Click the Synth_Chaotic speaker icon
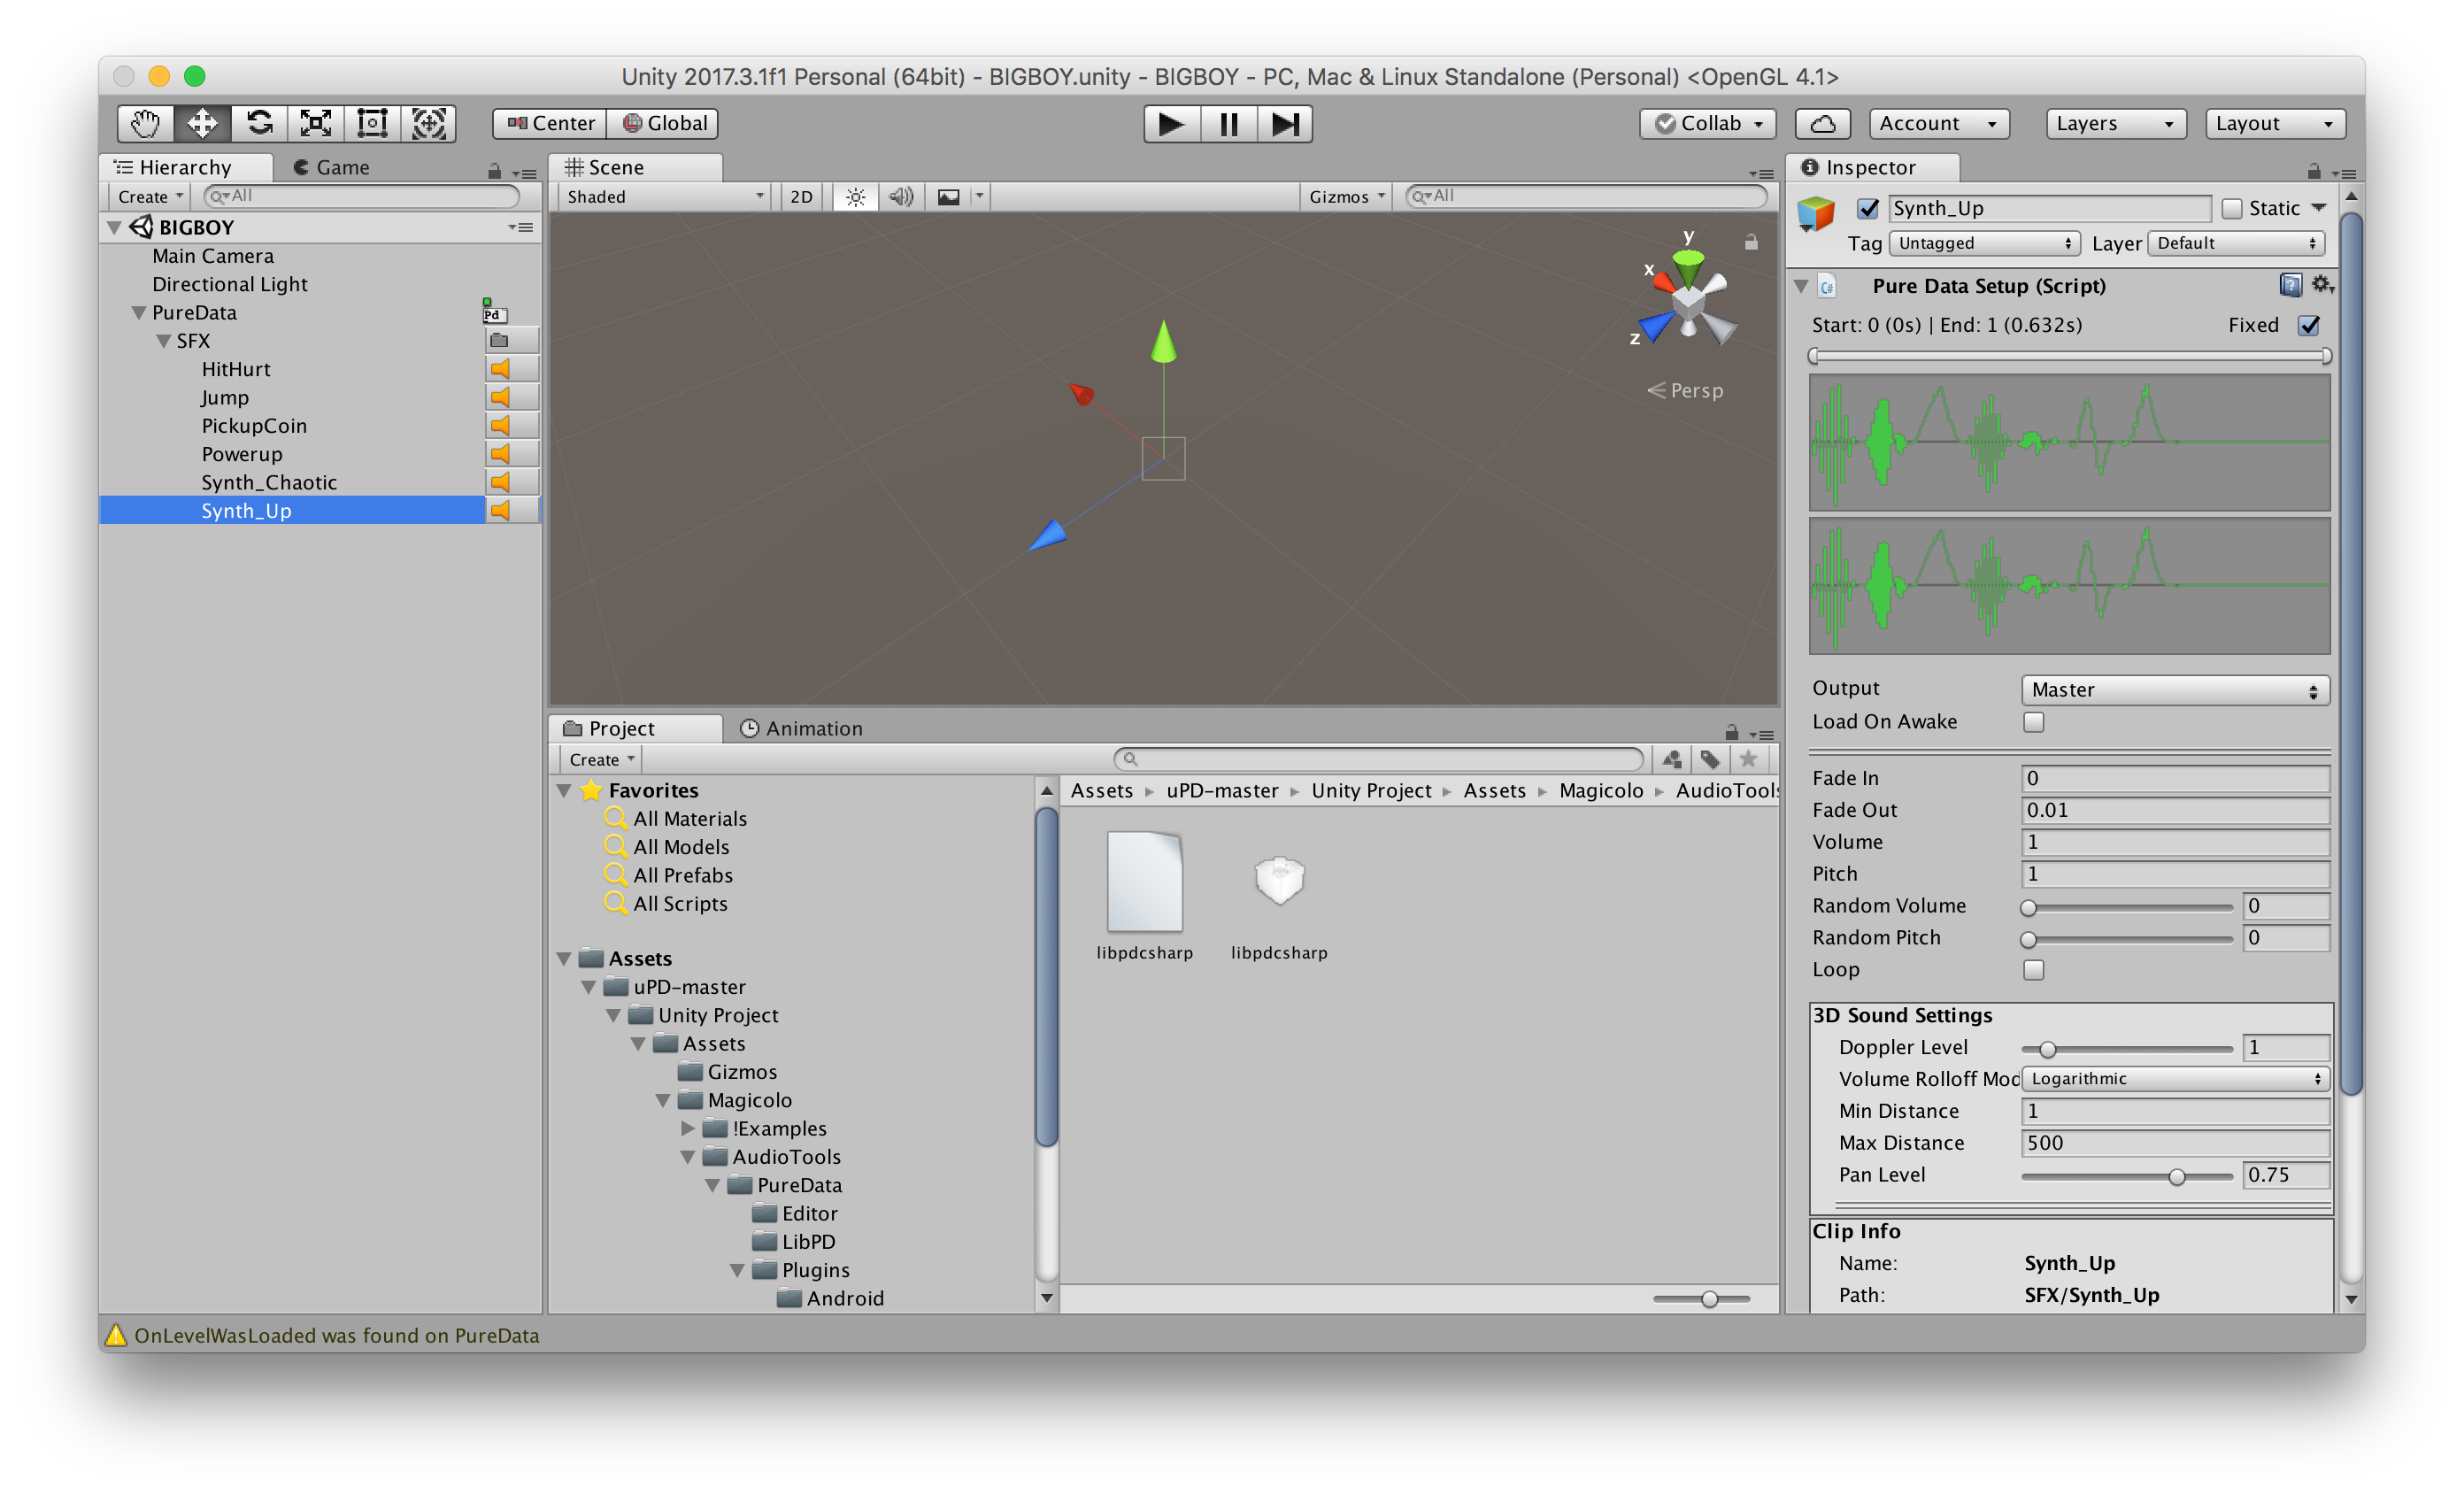The width and height of the screenshot is (2464, 1494). coord(501,482)
